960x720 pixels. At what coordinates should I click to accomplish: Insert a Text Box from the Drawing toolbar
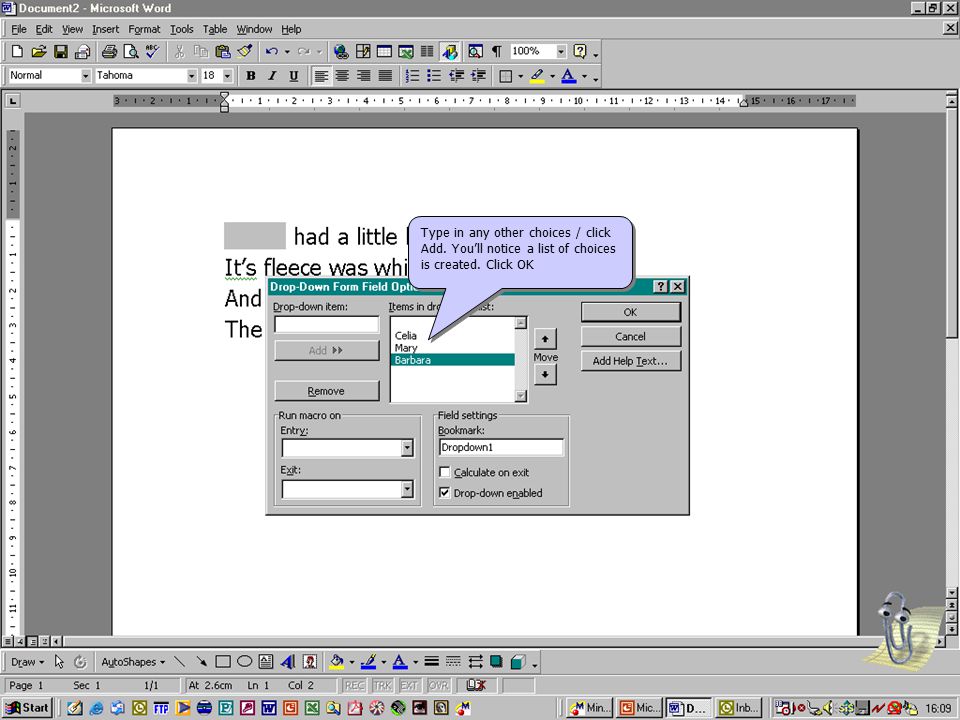click(266, 662)
